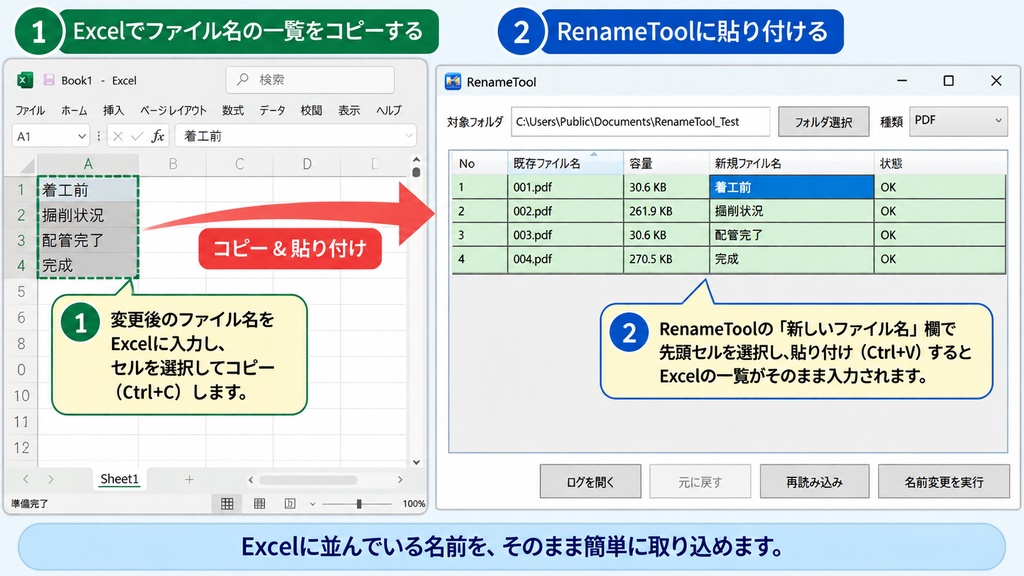1024x576 pixels.
Task: Click the search magnifier icon in Excel
Action: (242, 79)
